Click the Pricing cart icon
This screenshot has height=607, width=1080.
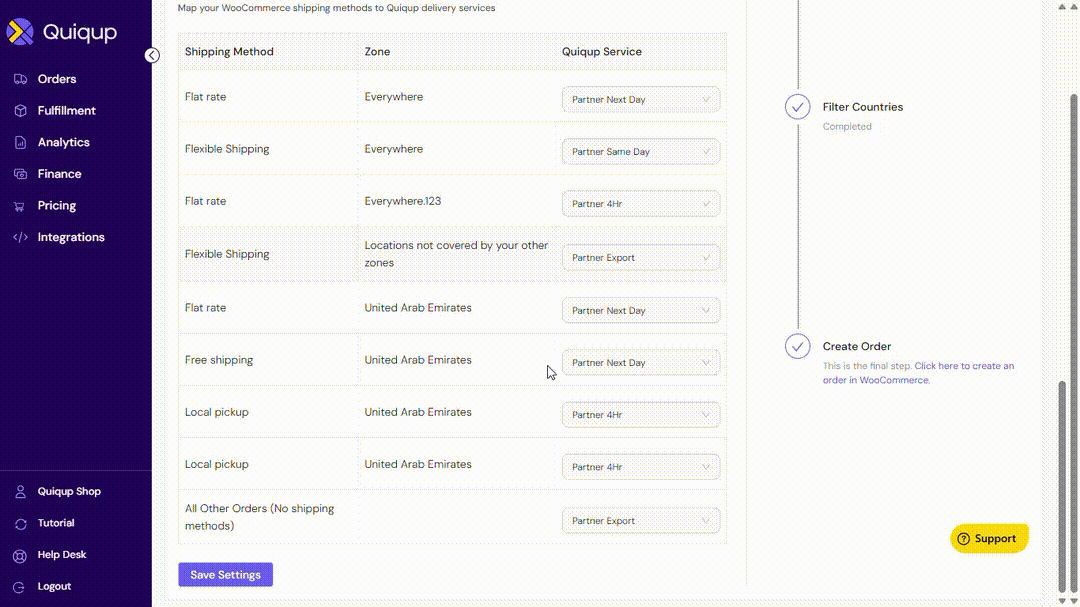(20, 206)
